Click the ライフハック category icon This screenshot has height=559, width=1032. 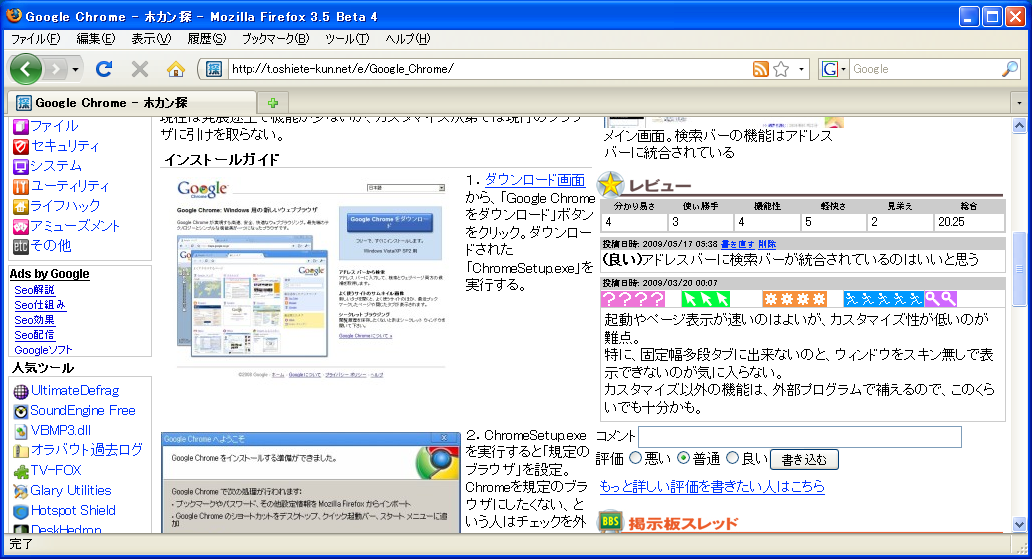click(21, 206)
